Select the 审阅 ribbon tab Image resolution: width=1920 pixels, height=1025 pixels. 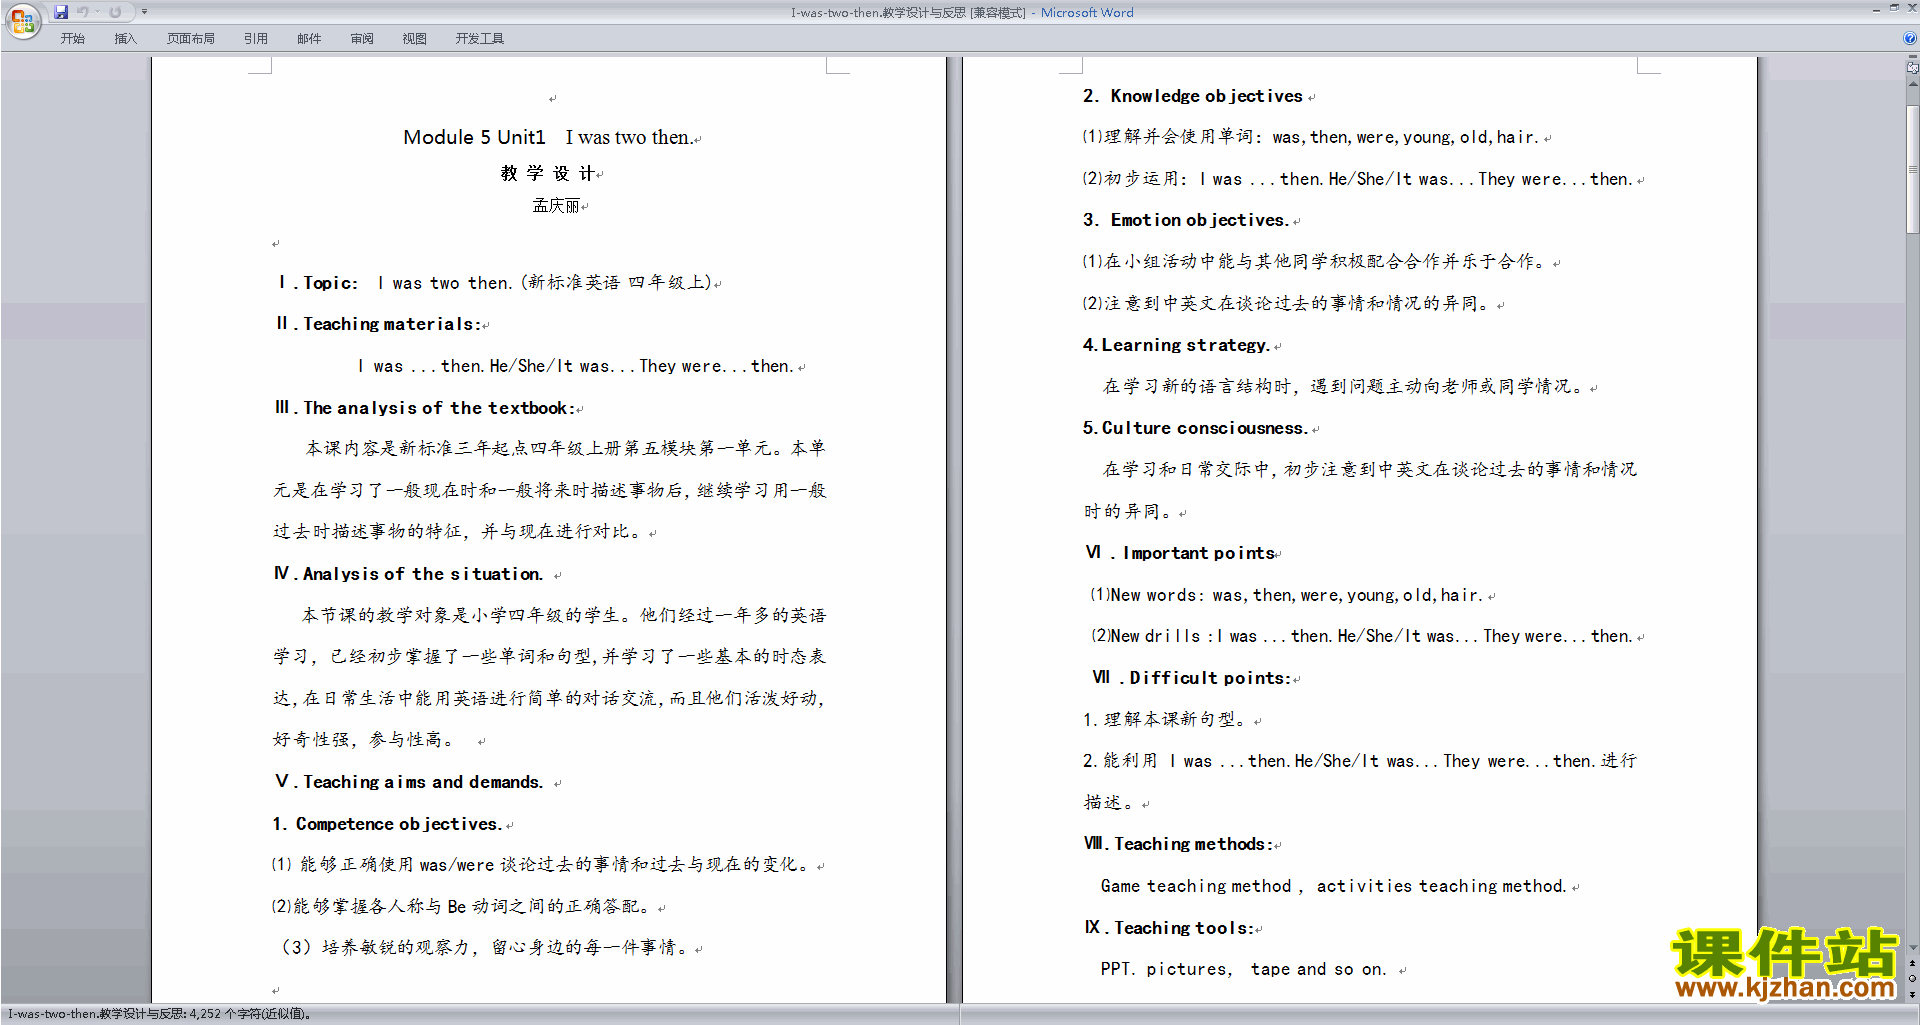[x=362, y=39]
